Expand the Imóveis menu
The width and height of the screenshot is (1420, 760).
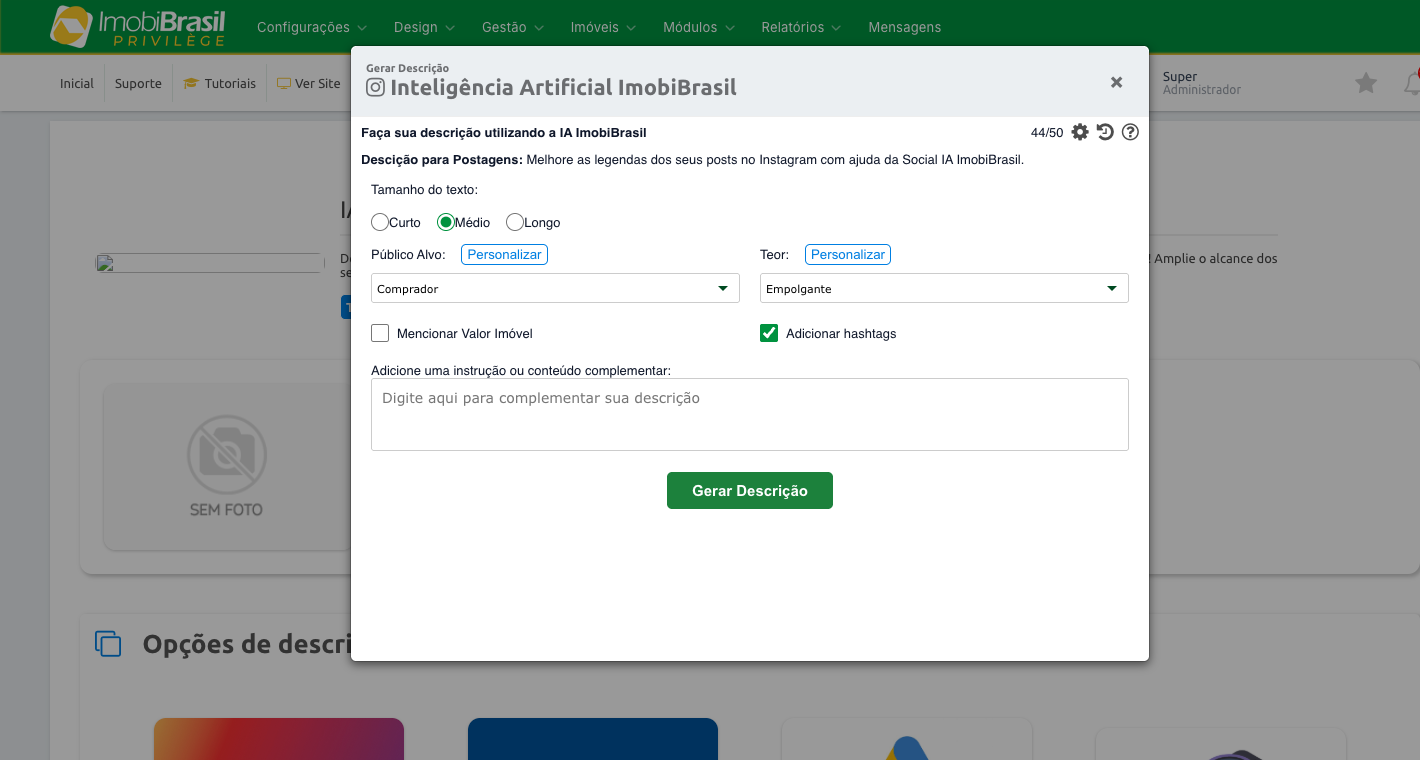604,27
